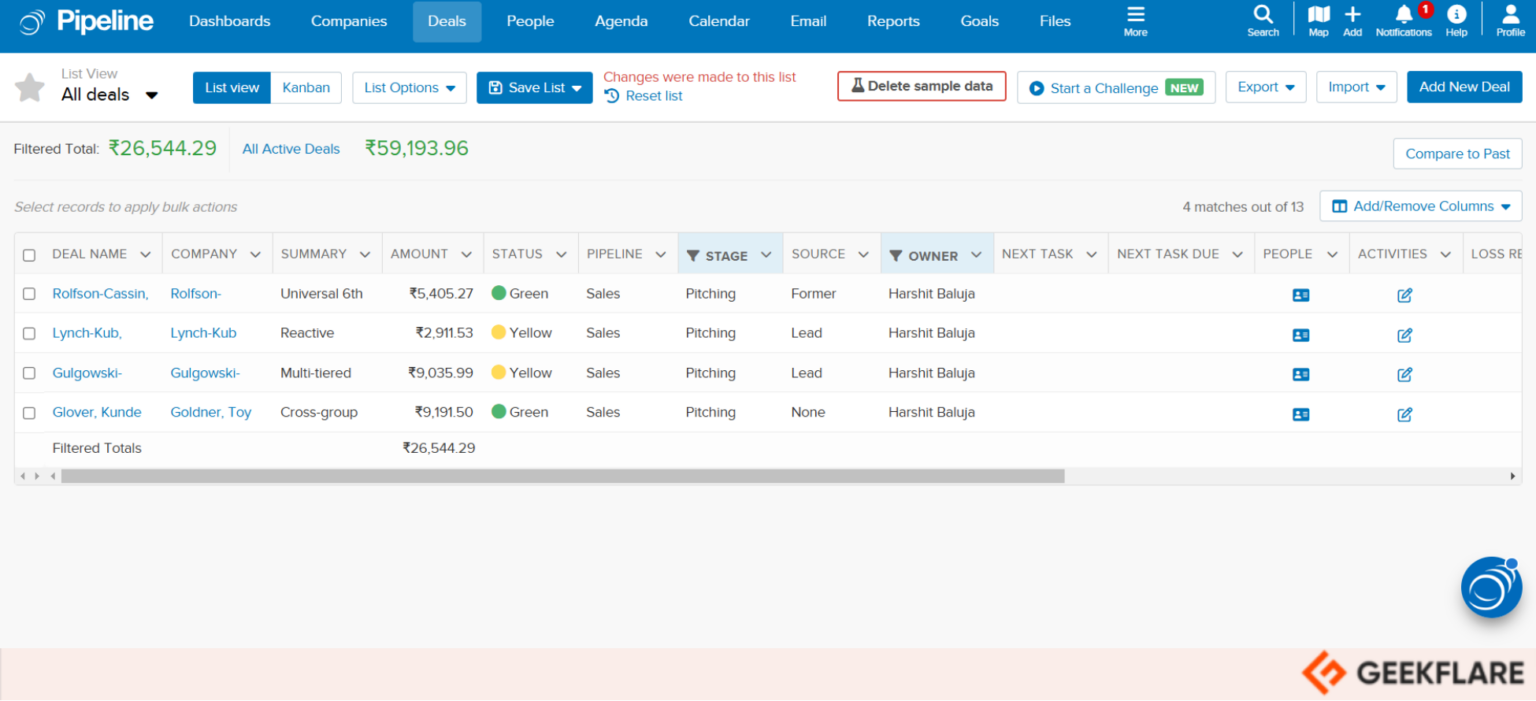Expand Deal Name column menu chevron
1536x701 pixels.
click(x=145, y=255)
